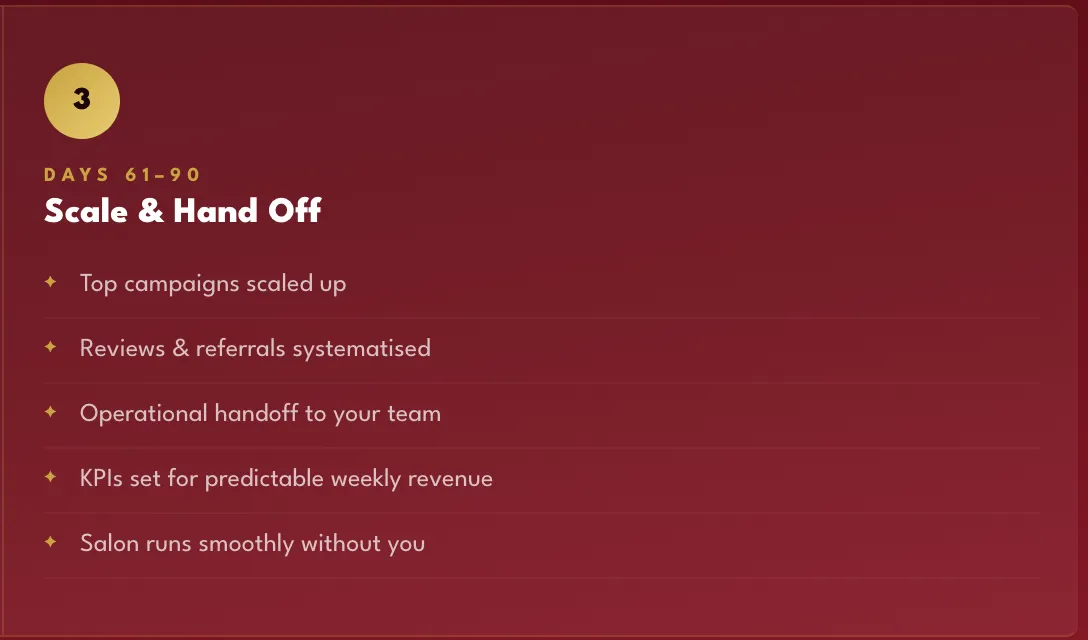This screenshot has width=1088, height=640.
Task: Click the divider line under Top campaigns item
Action: click(542, 318)
